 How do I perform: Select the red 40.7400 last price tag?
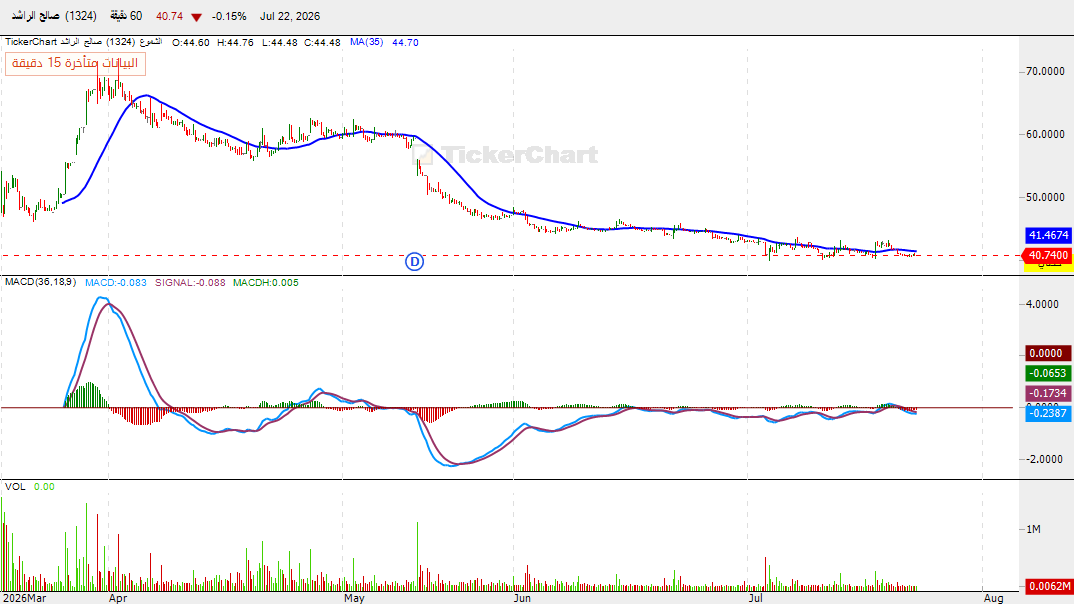tap(1047, 255)
